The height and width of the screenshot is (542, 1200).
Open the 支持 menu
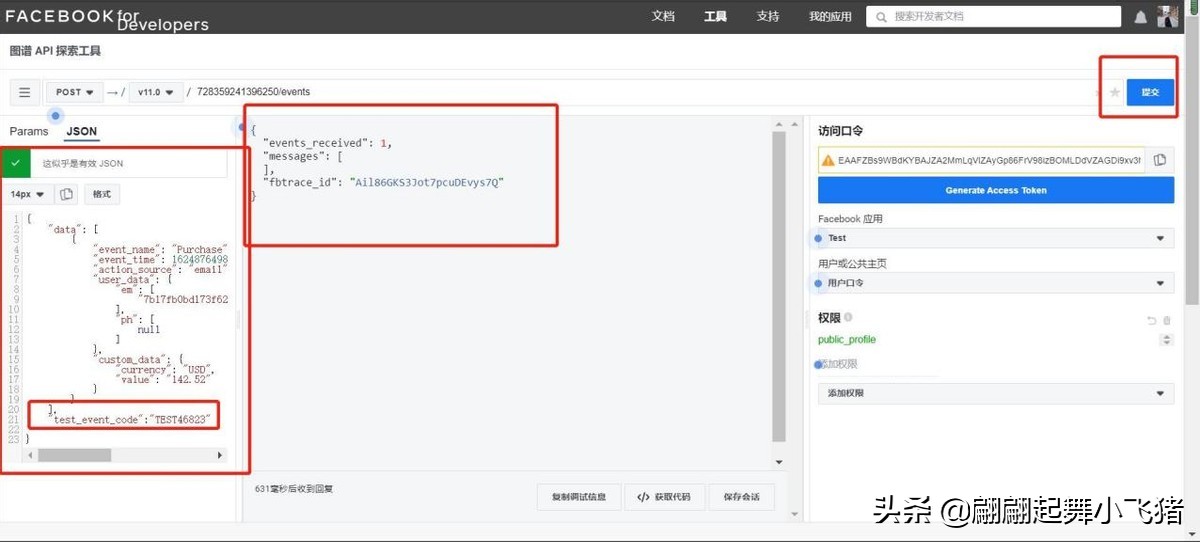[x=768, y=17]
